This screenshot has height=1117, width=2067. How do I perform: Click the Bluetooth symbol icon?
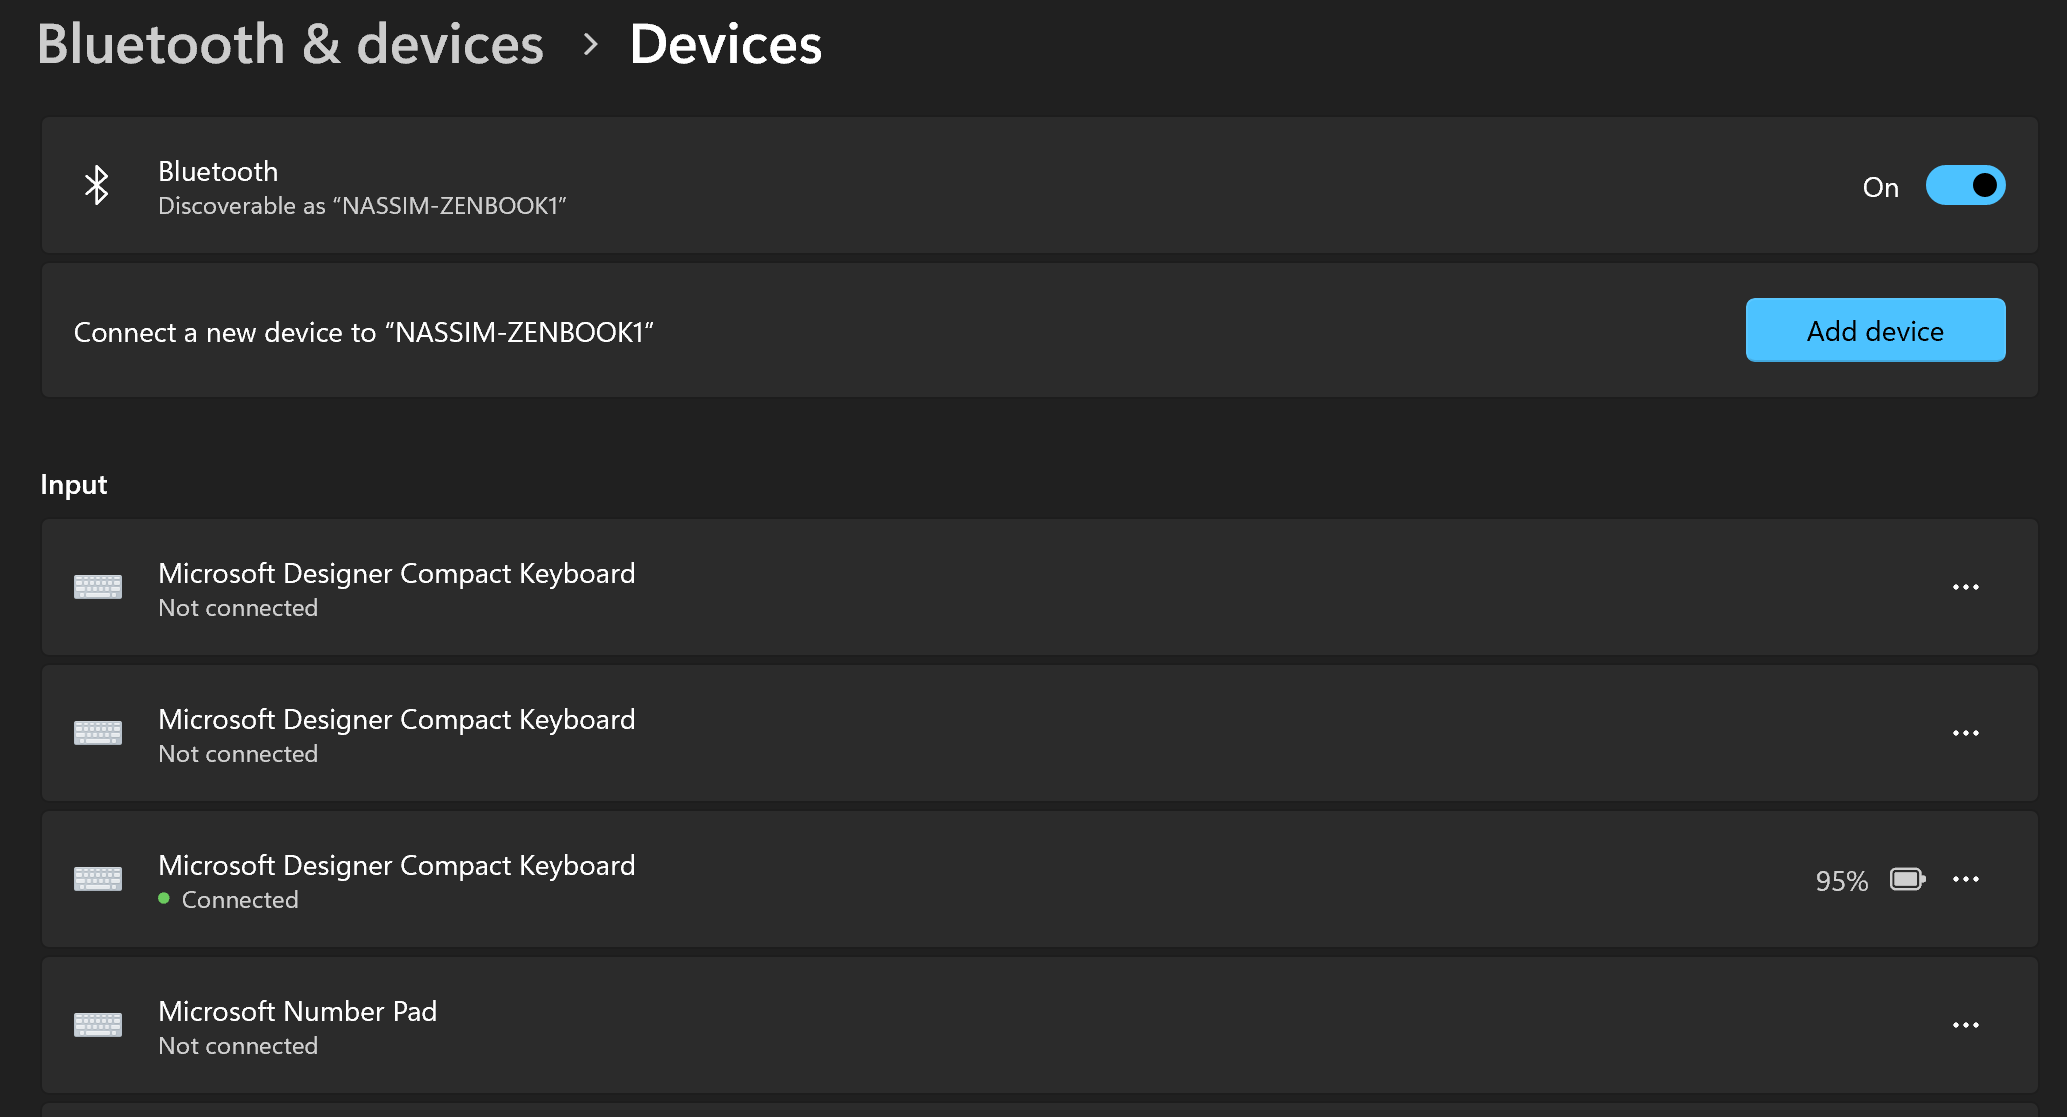pos(97,185)
